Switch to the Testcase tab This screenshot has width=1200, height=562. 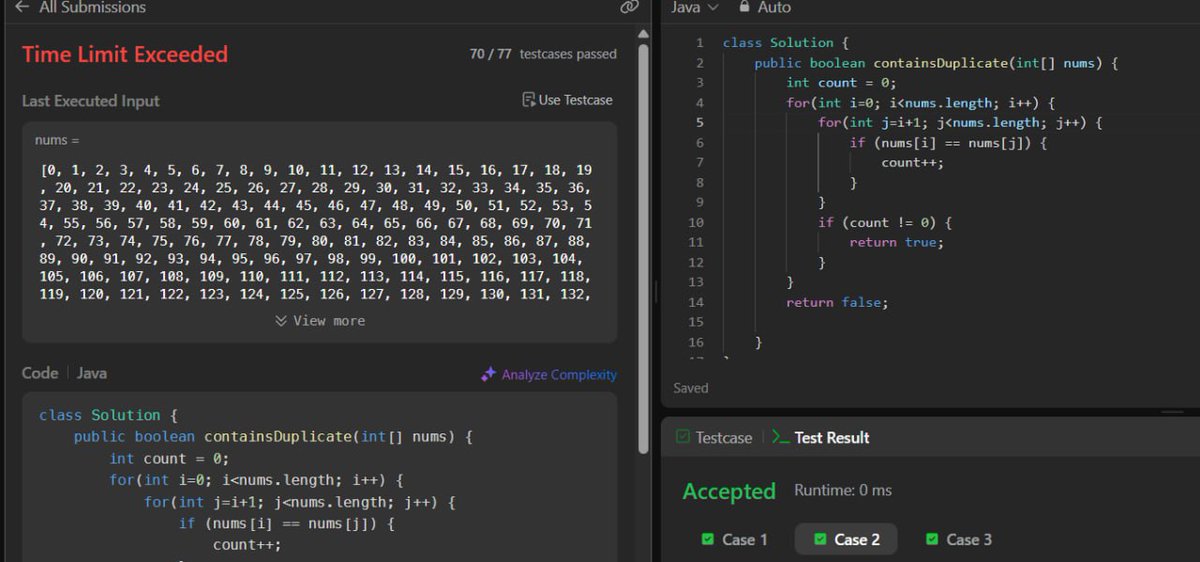pos(714,437)
